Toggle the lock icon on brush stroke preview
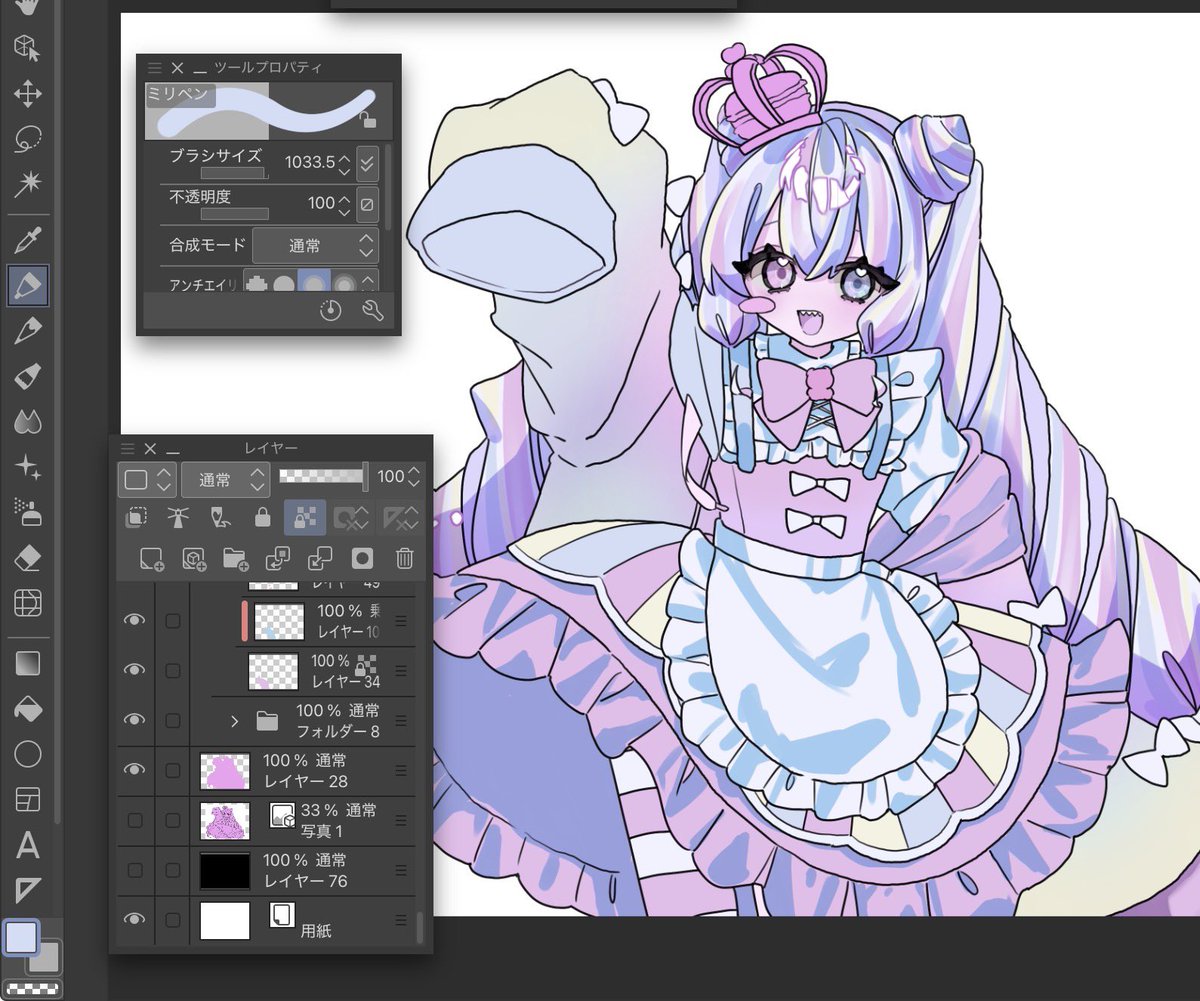Screen dimensions: 1200x1001 tap(368, 120)
